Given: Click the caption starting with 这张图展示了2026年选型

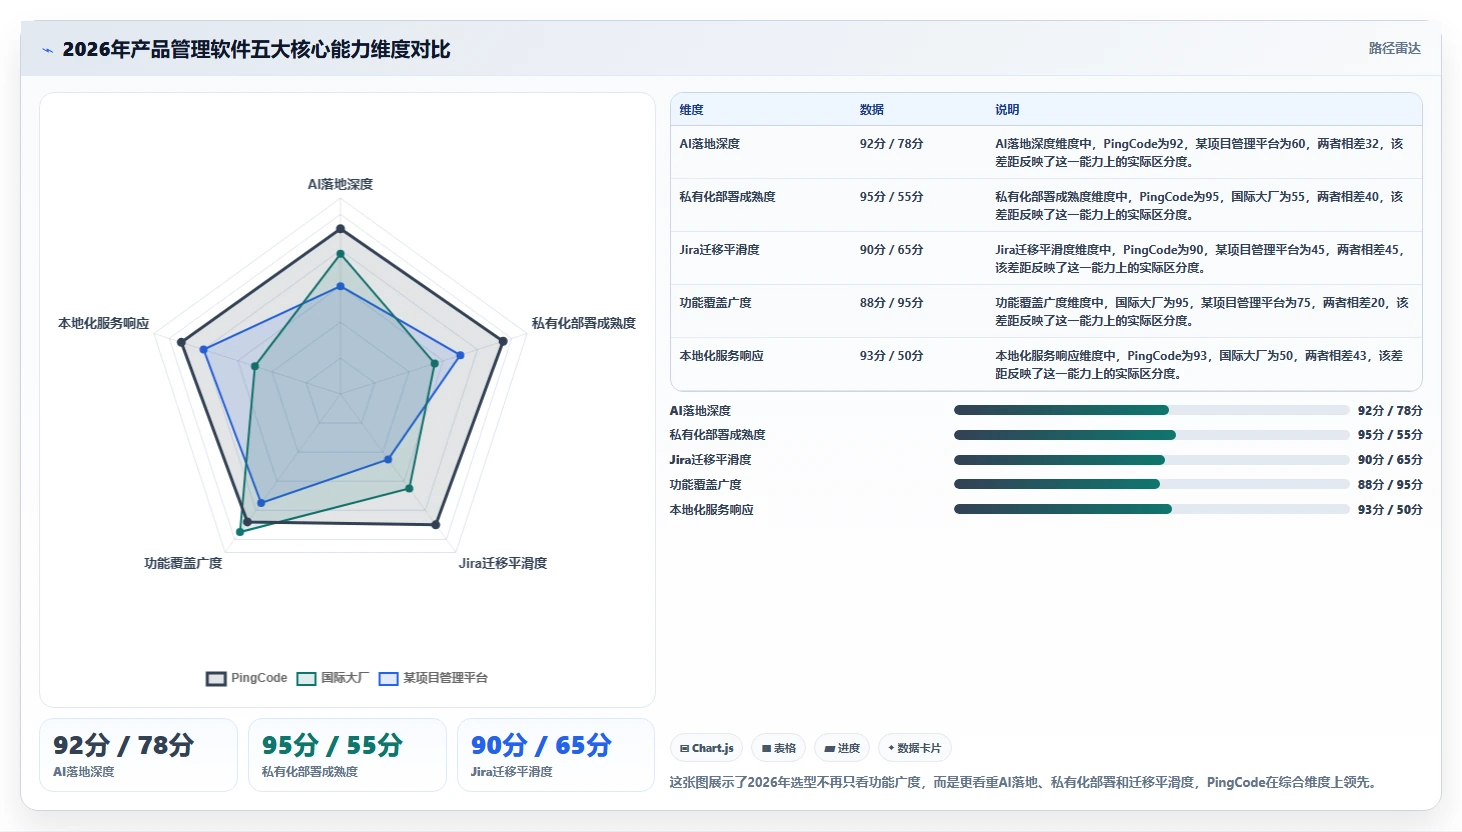Looking at the screenshot, I should [1025, 783].
